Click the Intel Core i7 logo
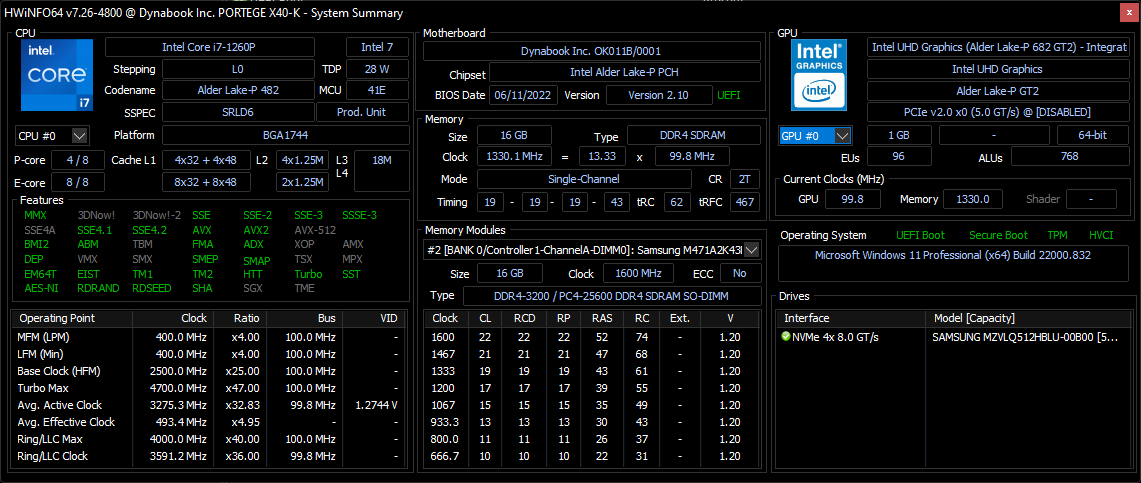Viewport: 1141px width, 483px height. tap(57, 75)
